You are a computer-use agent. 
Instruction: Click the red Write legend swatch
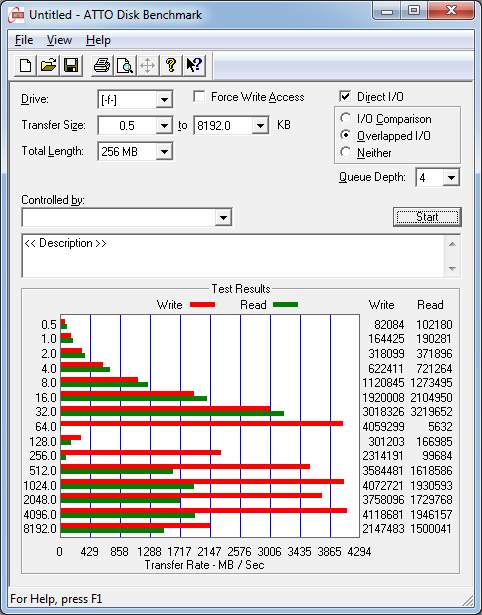click(x=202, y=305)
